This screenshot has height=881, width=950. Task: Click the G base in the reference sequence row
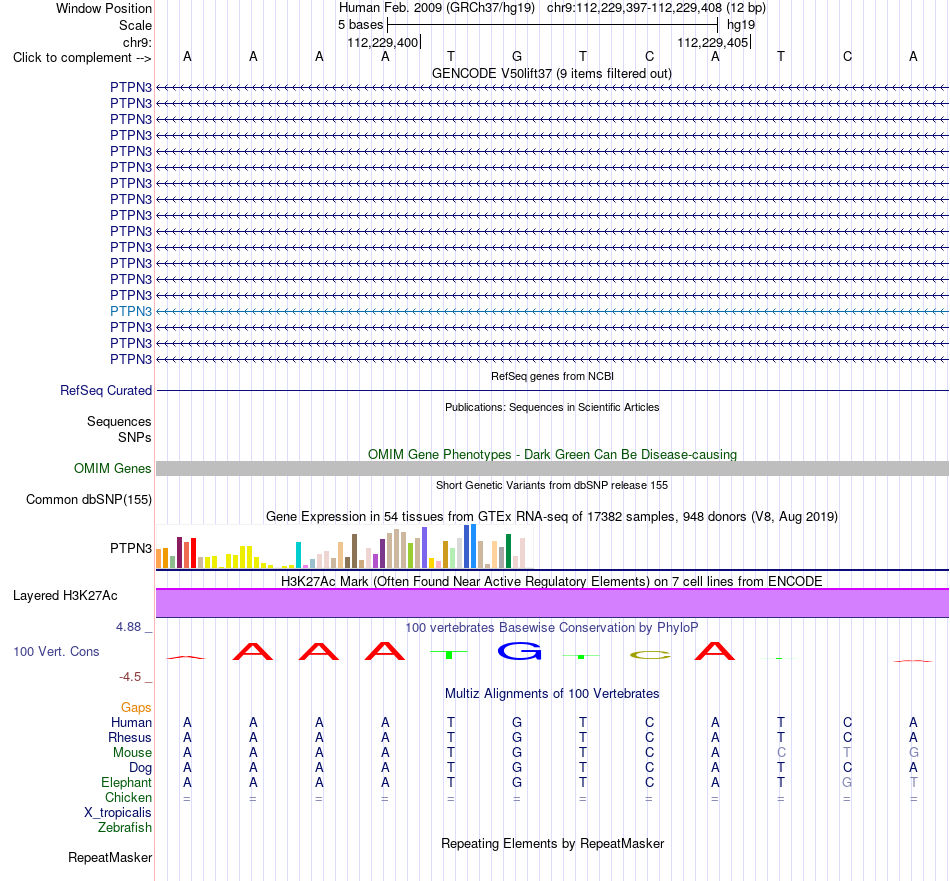pyautogui.click(x=517, y=56)
